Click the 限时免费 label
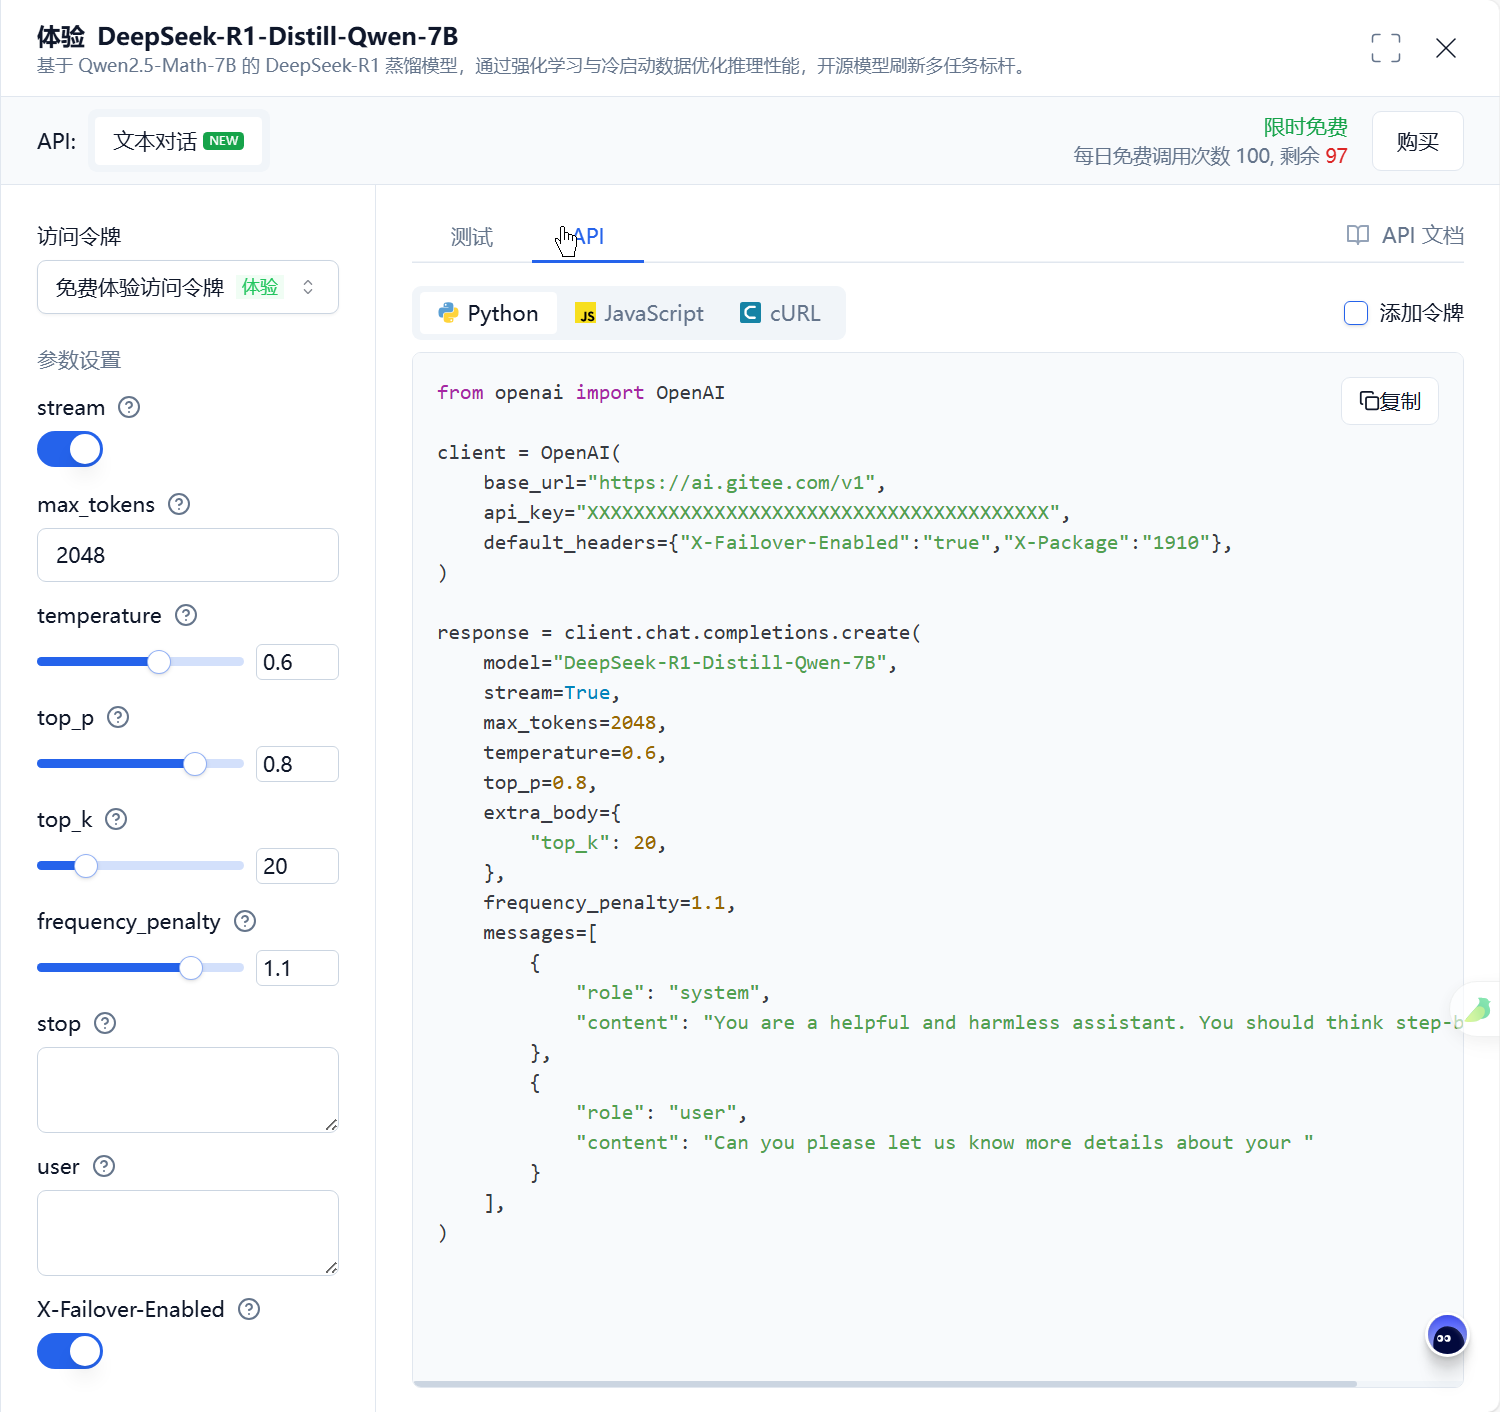 (x=1305, y=127)
